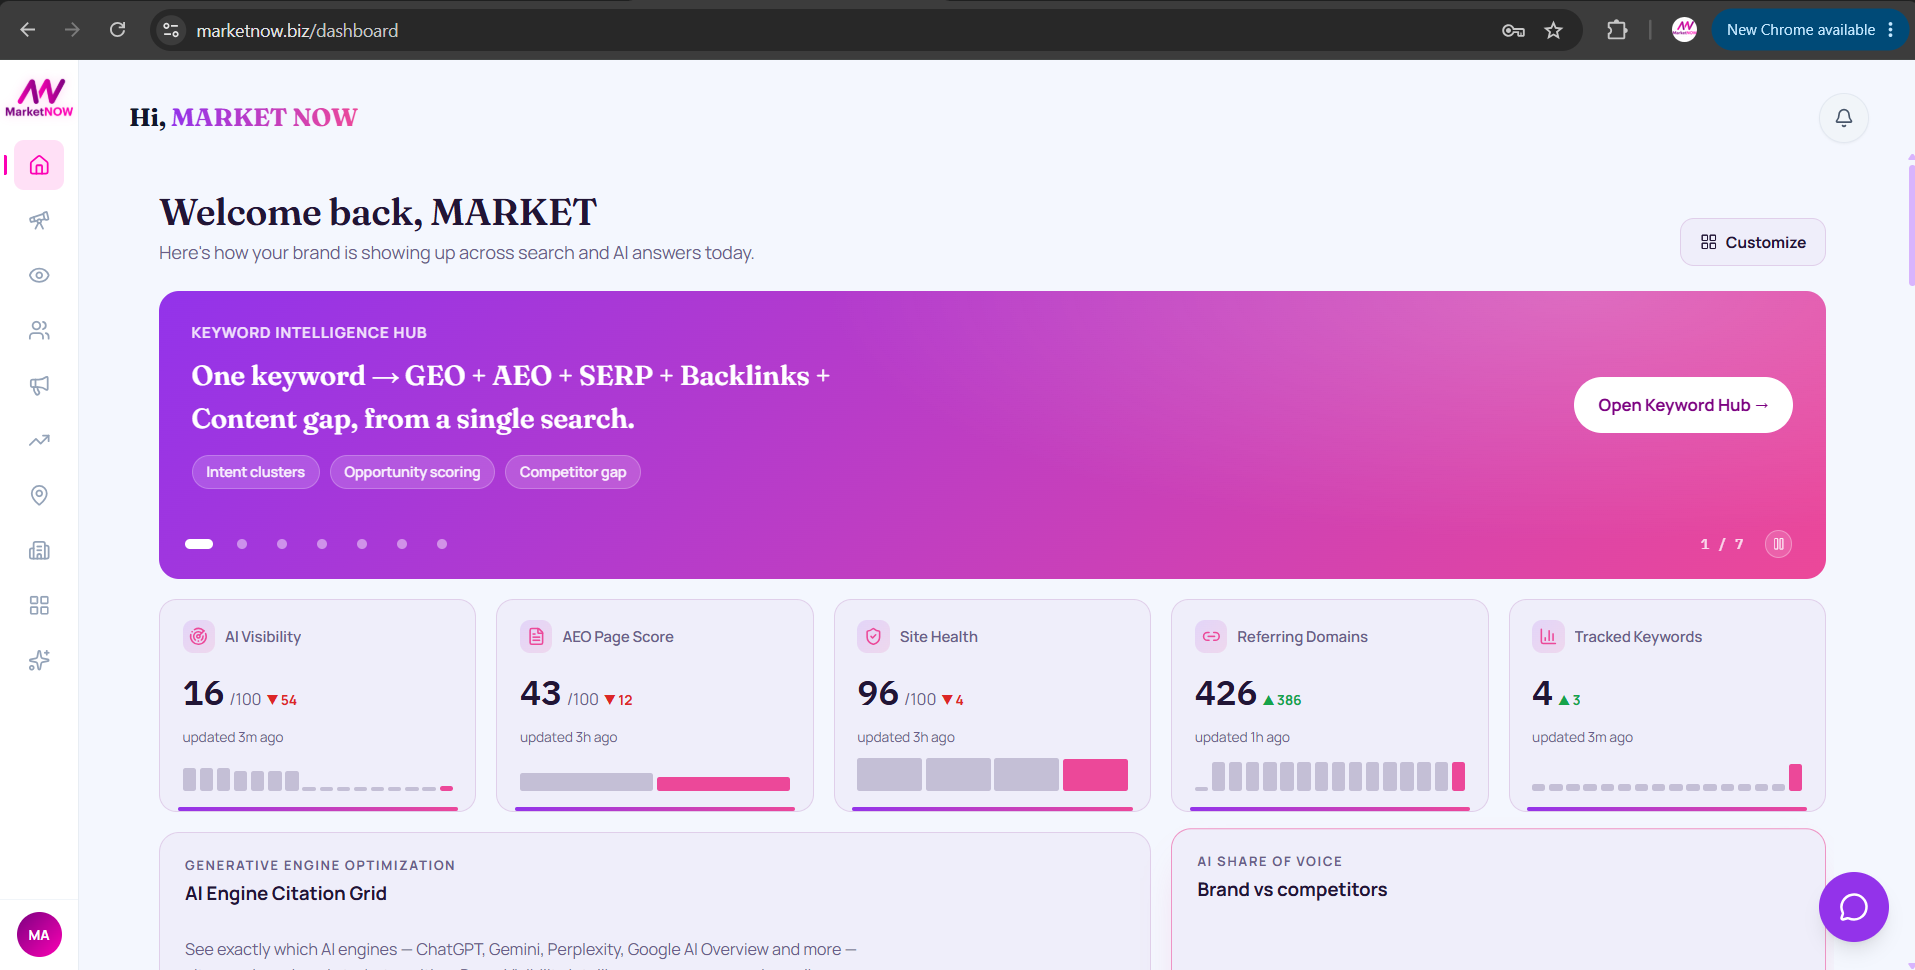Go to fourth carousel slide dot
Viewport: 1915px width, 970px height.
coord(322,544)
